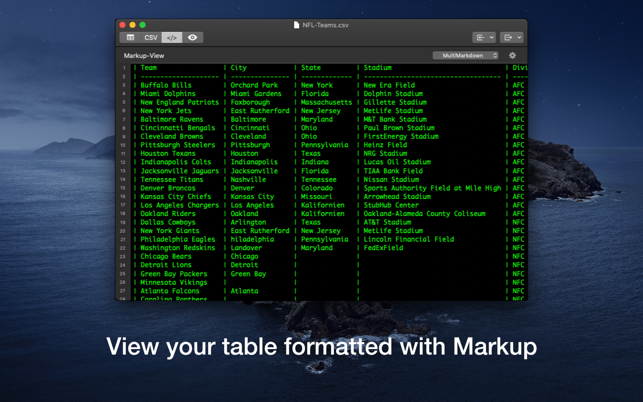Click the Oakland Riders team entry
This screenshot has width=643, height=402.
pyautogui.click(x=168, y=214)
